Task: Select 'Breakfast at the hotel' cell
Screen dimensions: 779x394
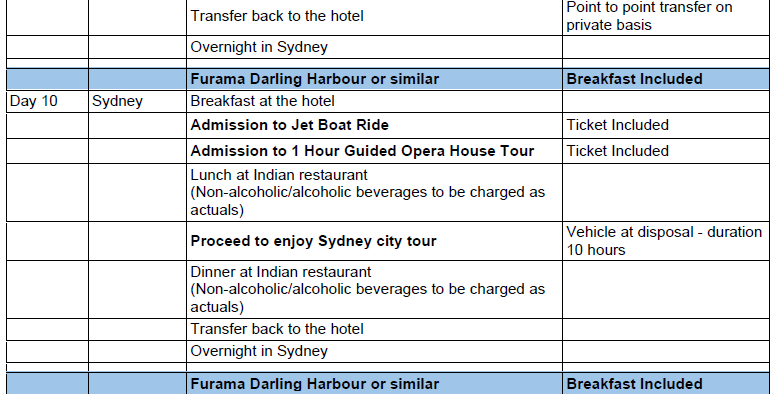Action: pos(374,101)
